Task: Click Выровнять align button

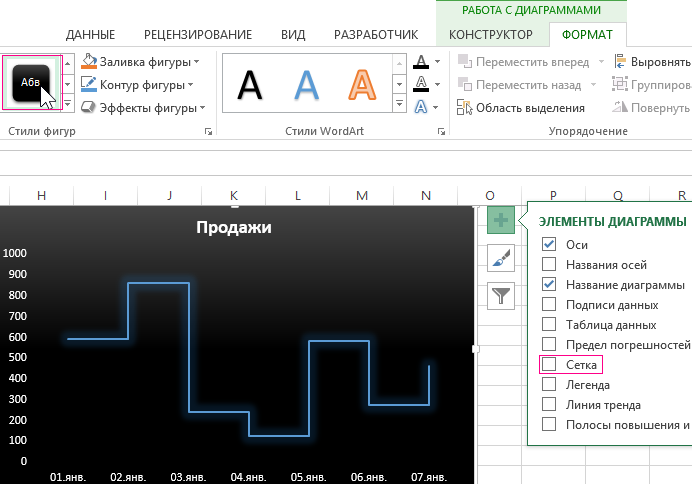Action: [x=652, y=62]
